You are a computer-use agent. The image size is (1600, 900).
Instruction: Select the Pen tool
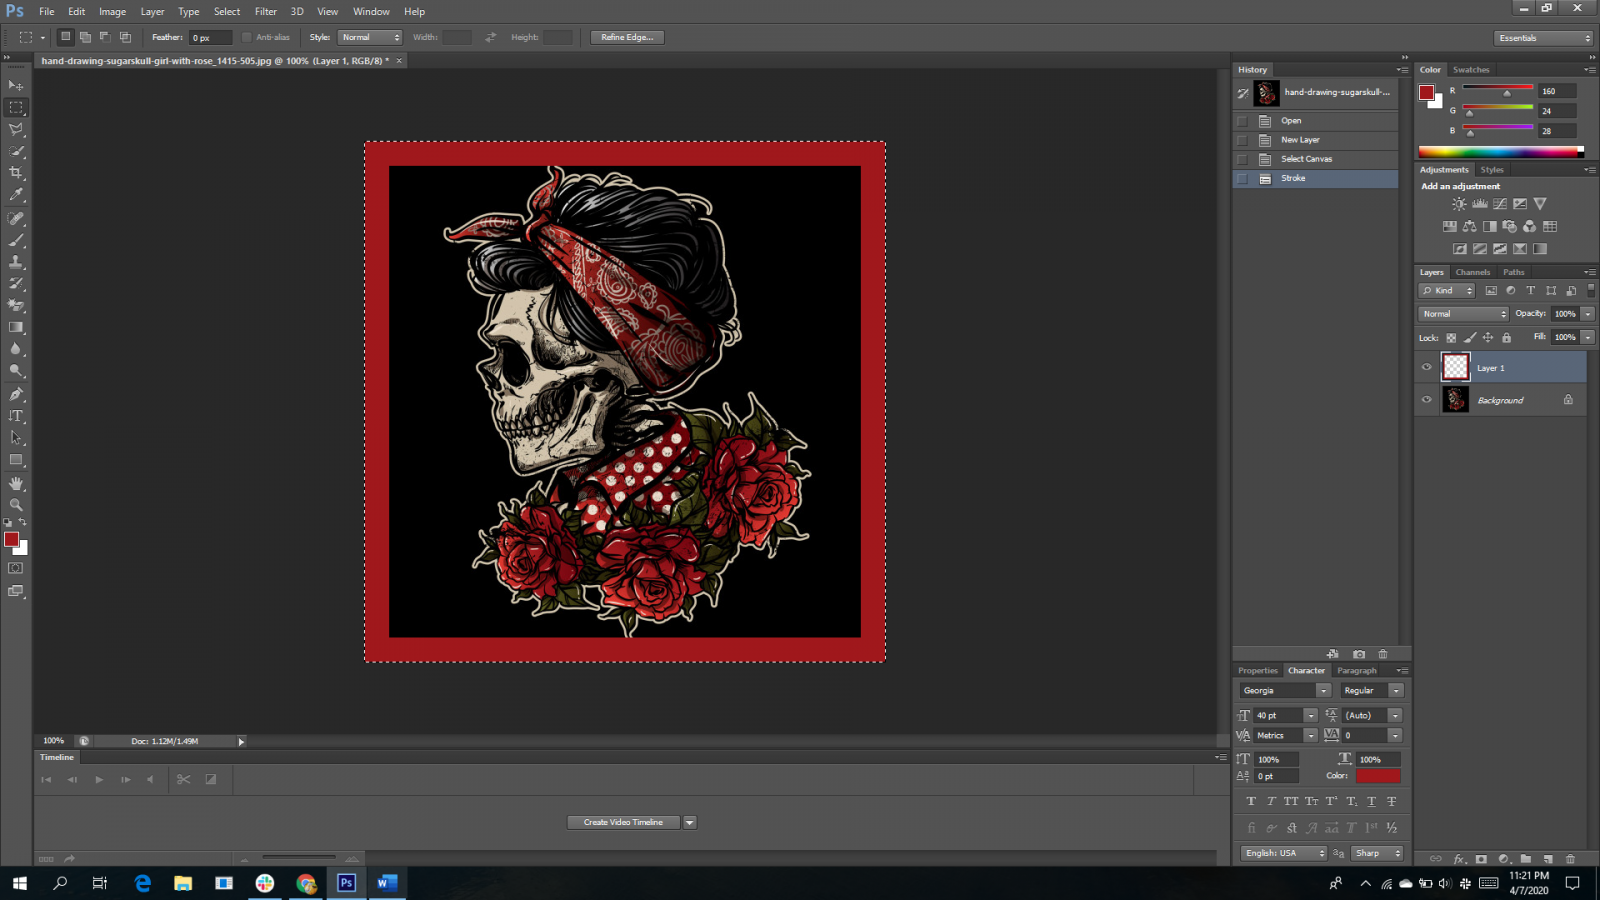[x=16, y=394]
